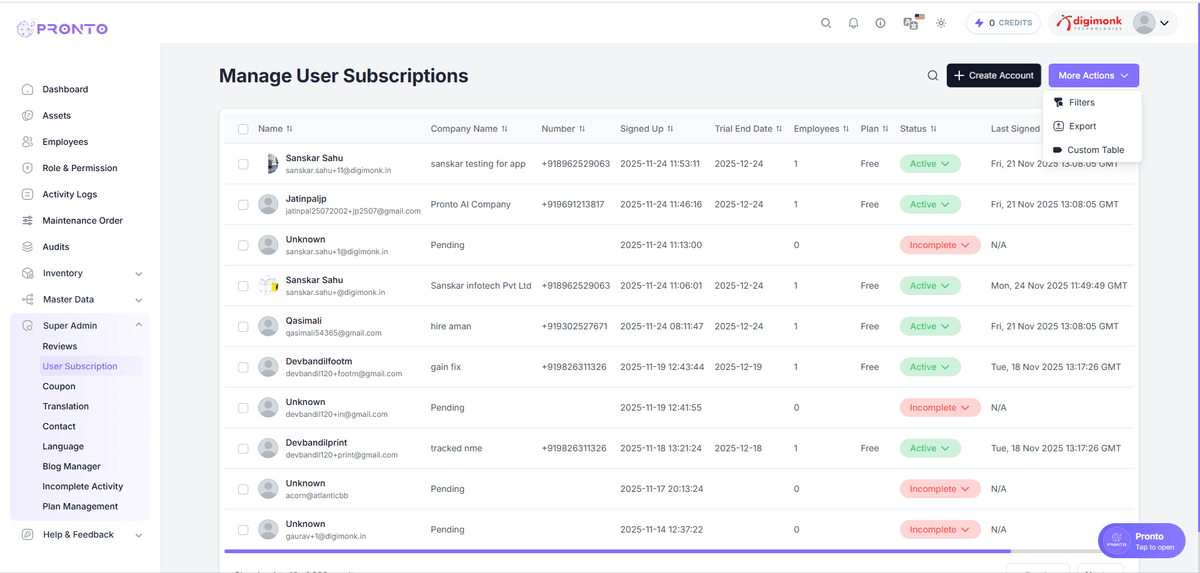Toggle the light/dark theme sun icon
Screen dimensions: 1200x573
pos(941,23)
